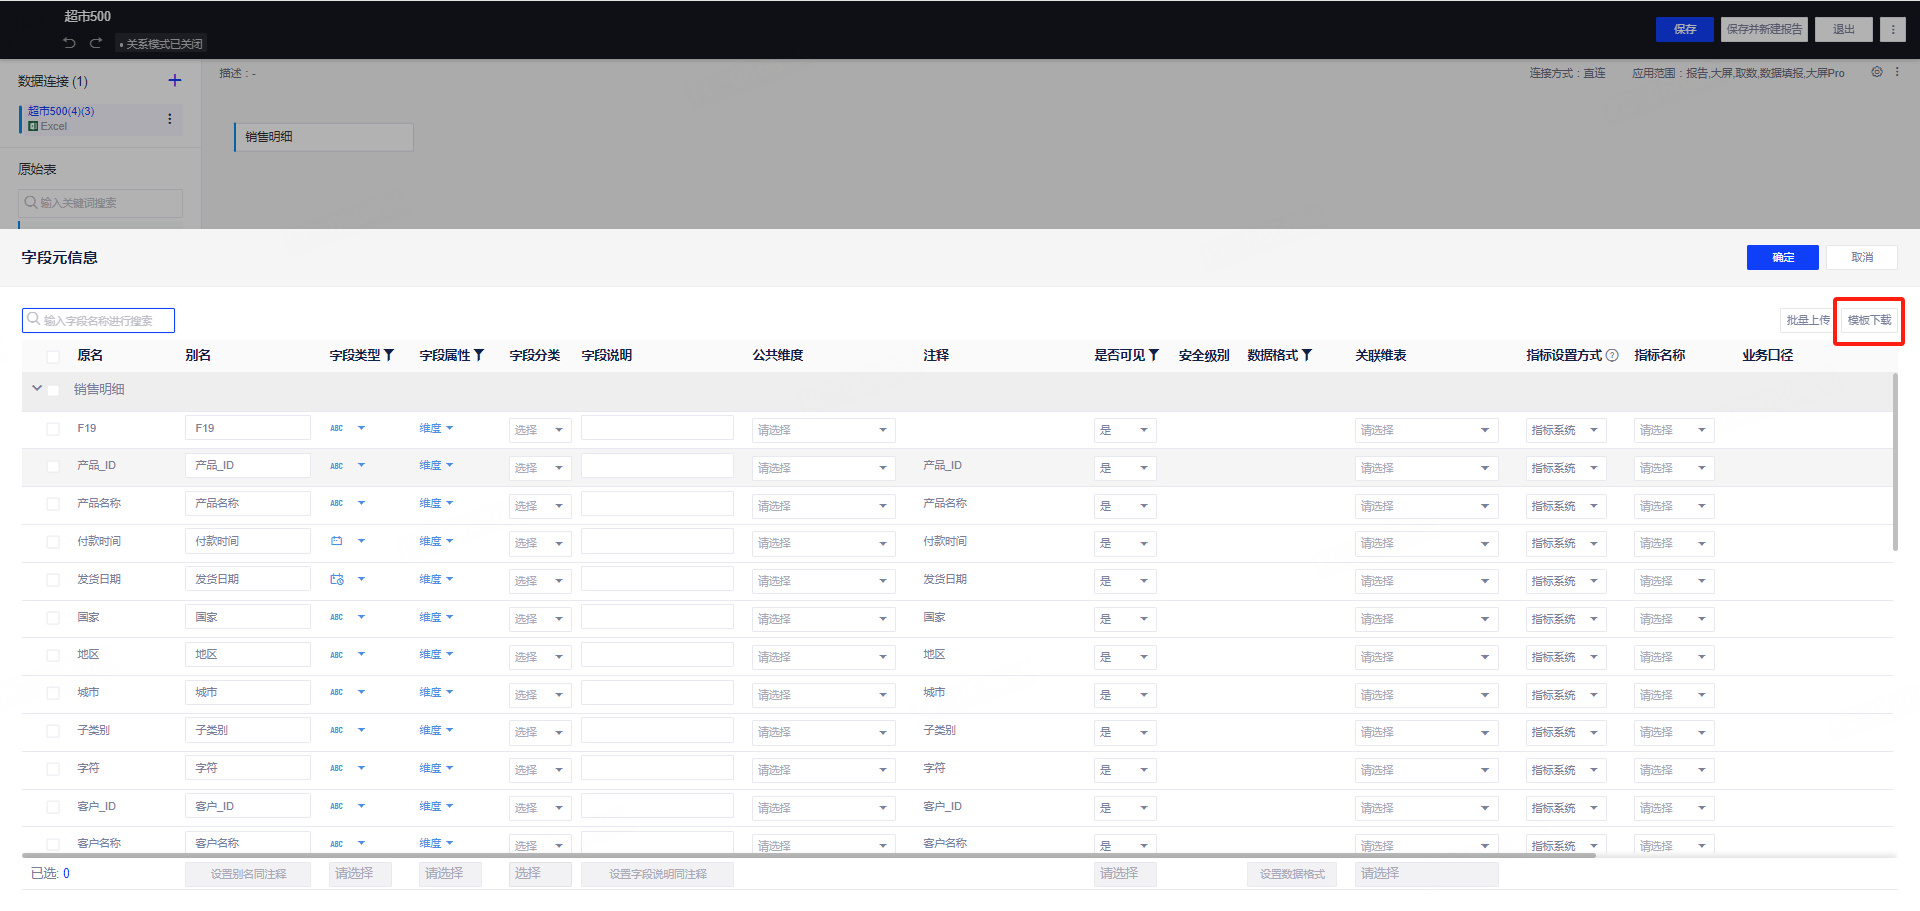The width and height of the screenshot is (1920, 911).
Task: Tick the checkbox for 国家 row
Action: [x=53, y=618]
